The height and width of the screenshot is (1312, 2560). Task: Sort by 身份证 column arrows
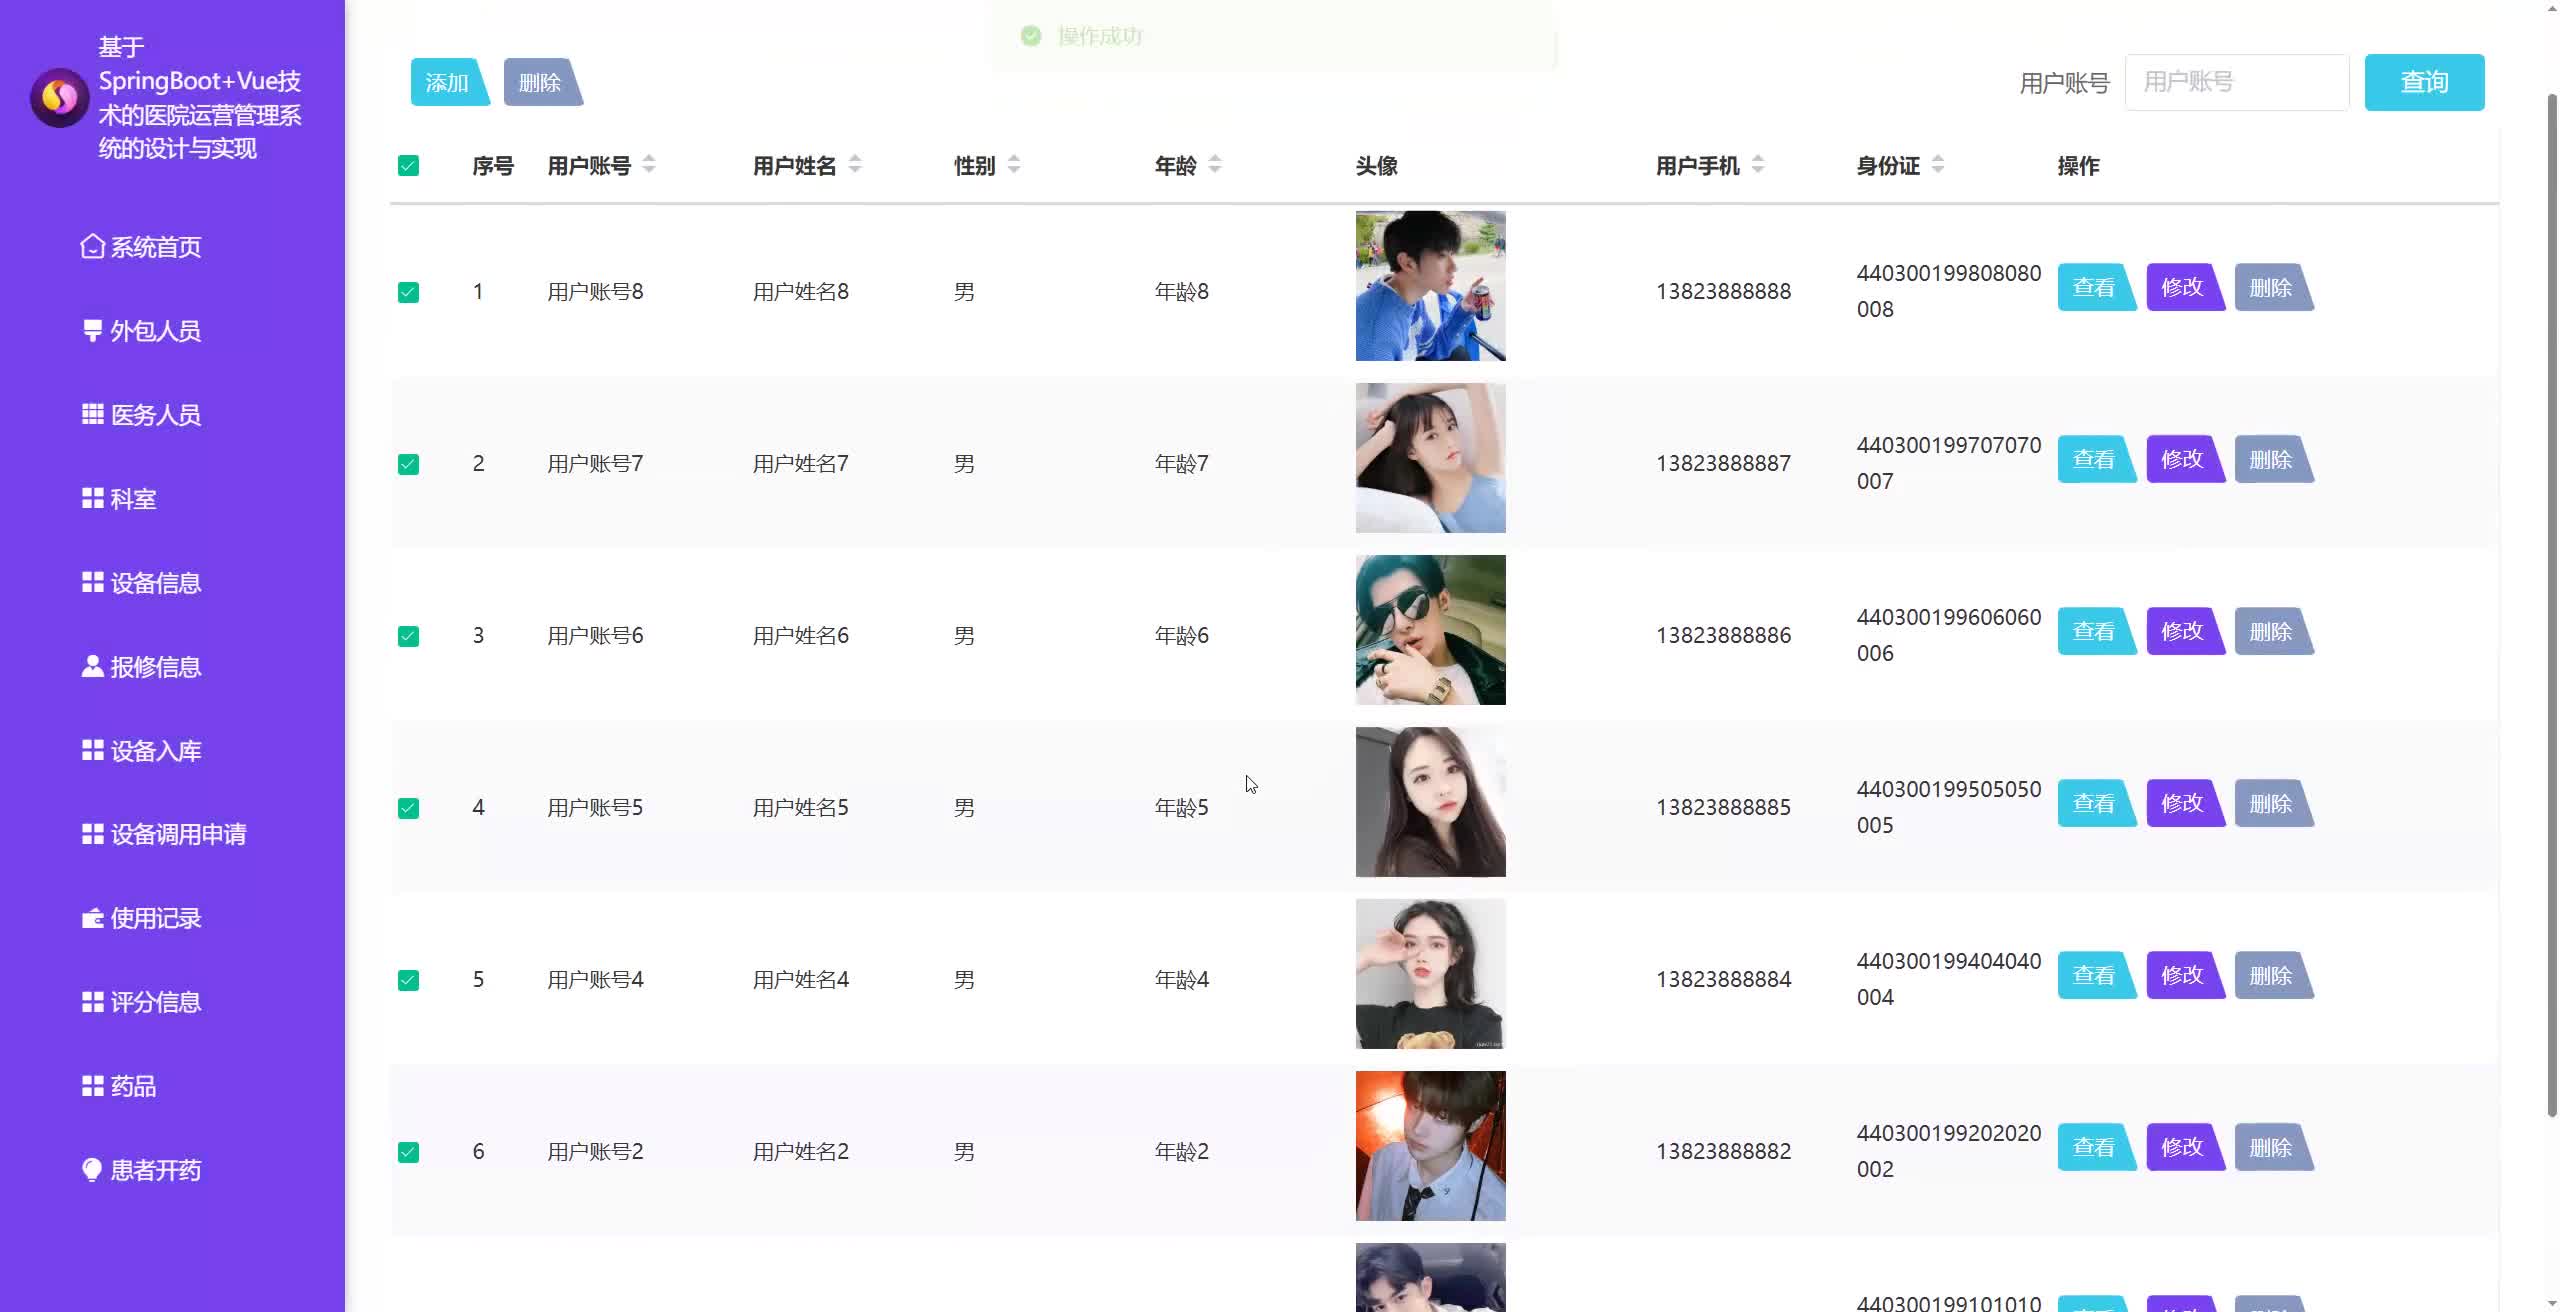(1938, 165)
